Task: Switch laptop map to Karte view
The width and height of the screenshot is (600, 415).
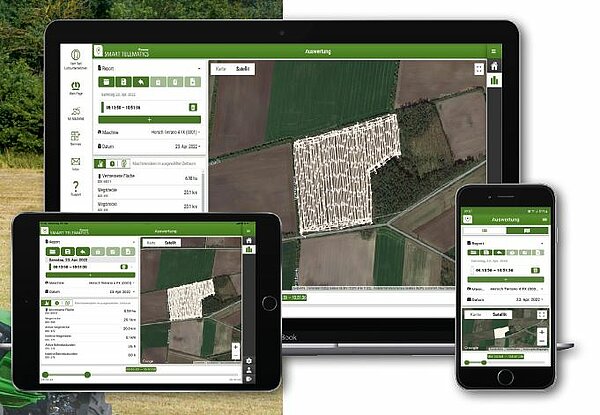Action: (222, 69)
